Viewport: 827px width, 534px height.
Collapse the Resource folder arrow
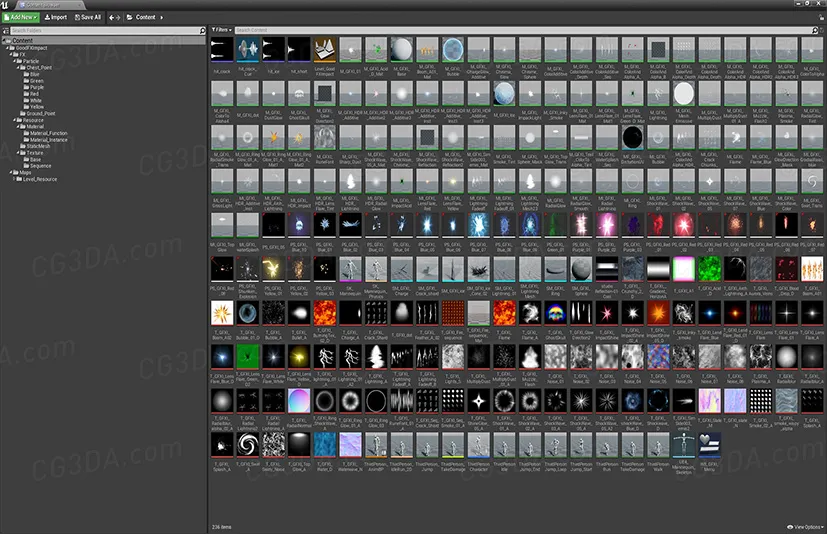pos(14,120)
